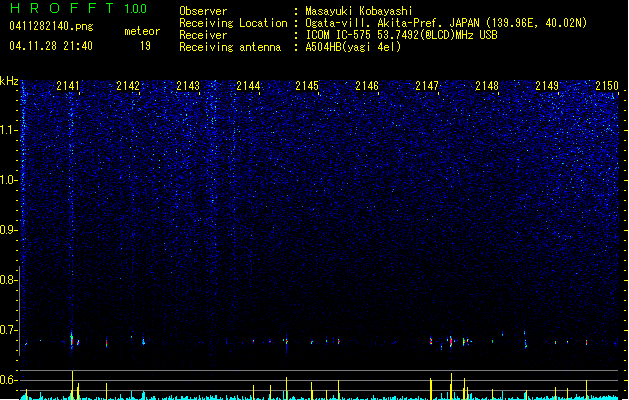Click the 2148 time marker
The image size is (629, 400).
[487, 86]
